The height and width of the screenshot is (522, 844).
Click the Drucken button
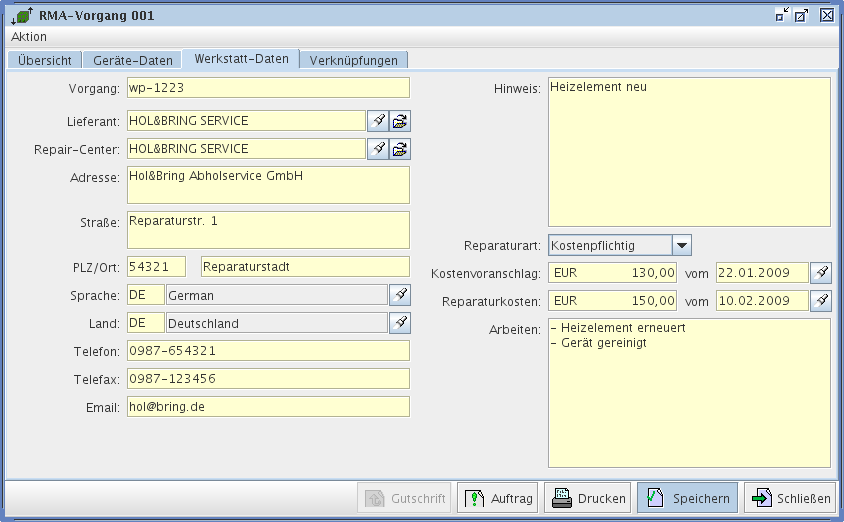(x=589, y=498)
